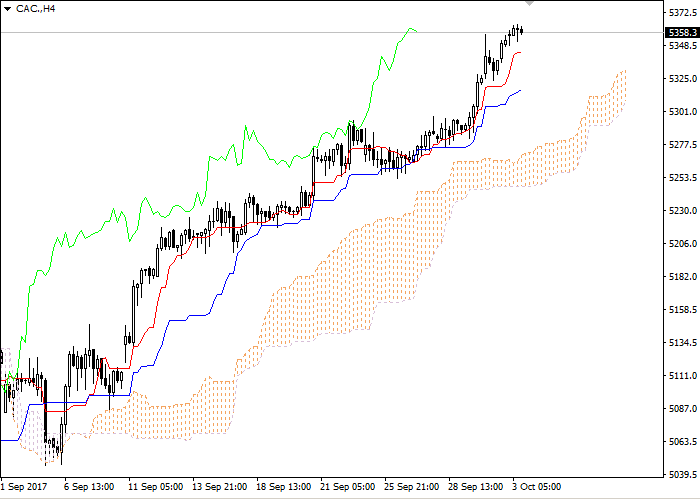This screenshot has width=700, height=500.
Task: Click the chart shift triangle marker at top
Action: pyautogui.click(x=529, y=3)
